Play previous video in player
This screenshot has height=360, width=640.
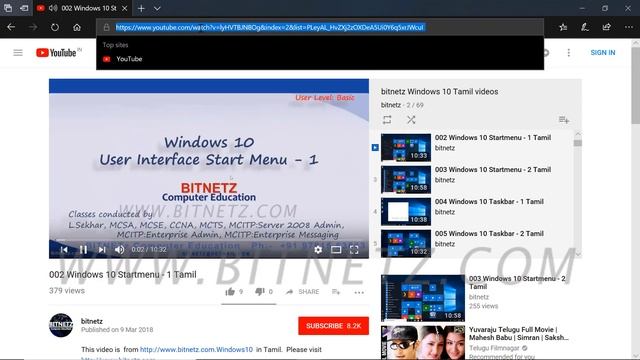tap(64, 249)
